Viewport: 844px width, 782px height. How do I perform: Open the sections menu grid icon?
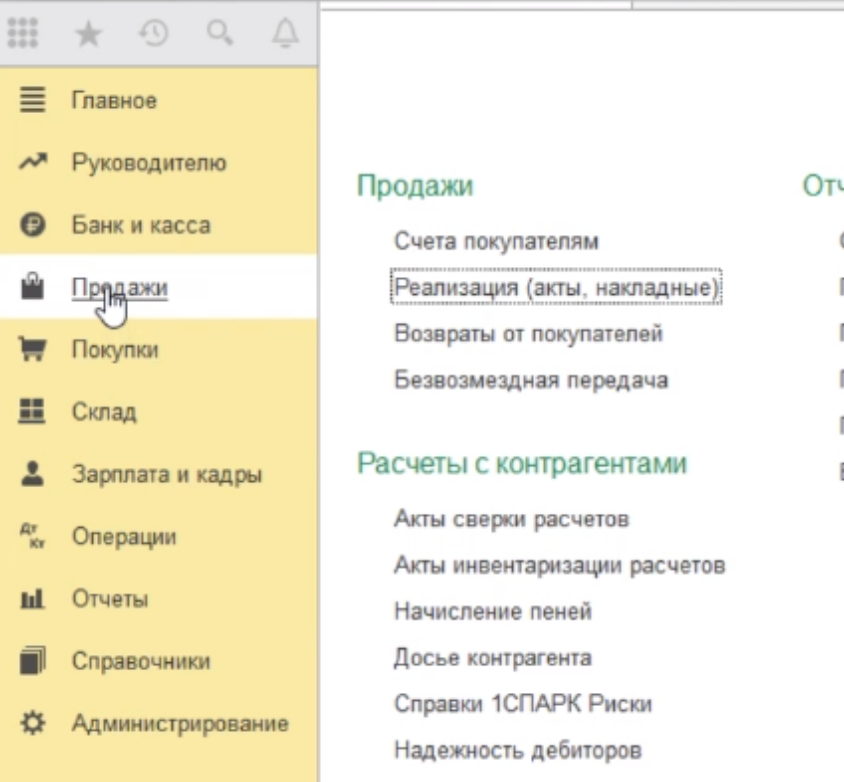(23, 34)
